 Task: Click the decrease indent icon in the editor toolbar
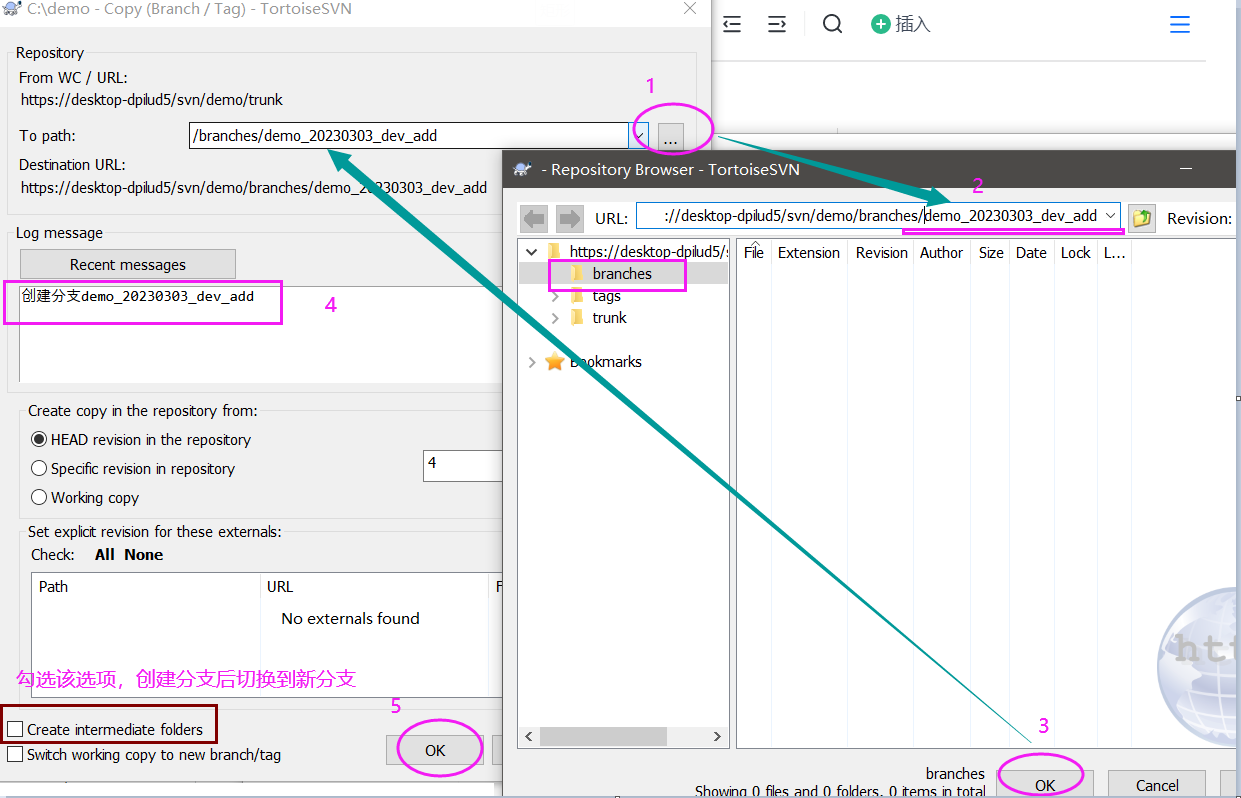coord(732,24)
